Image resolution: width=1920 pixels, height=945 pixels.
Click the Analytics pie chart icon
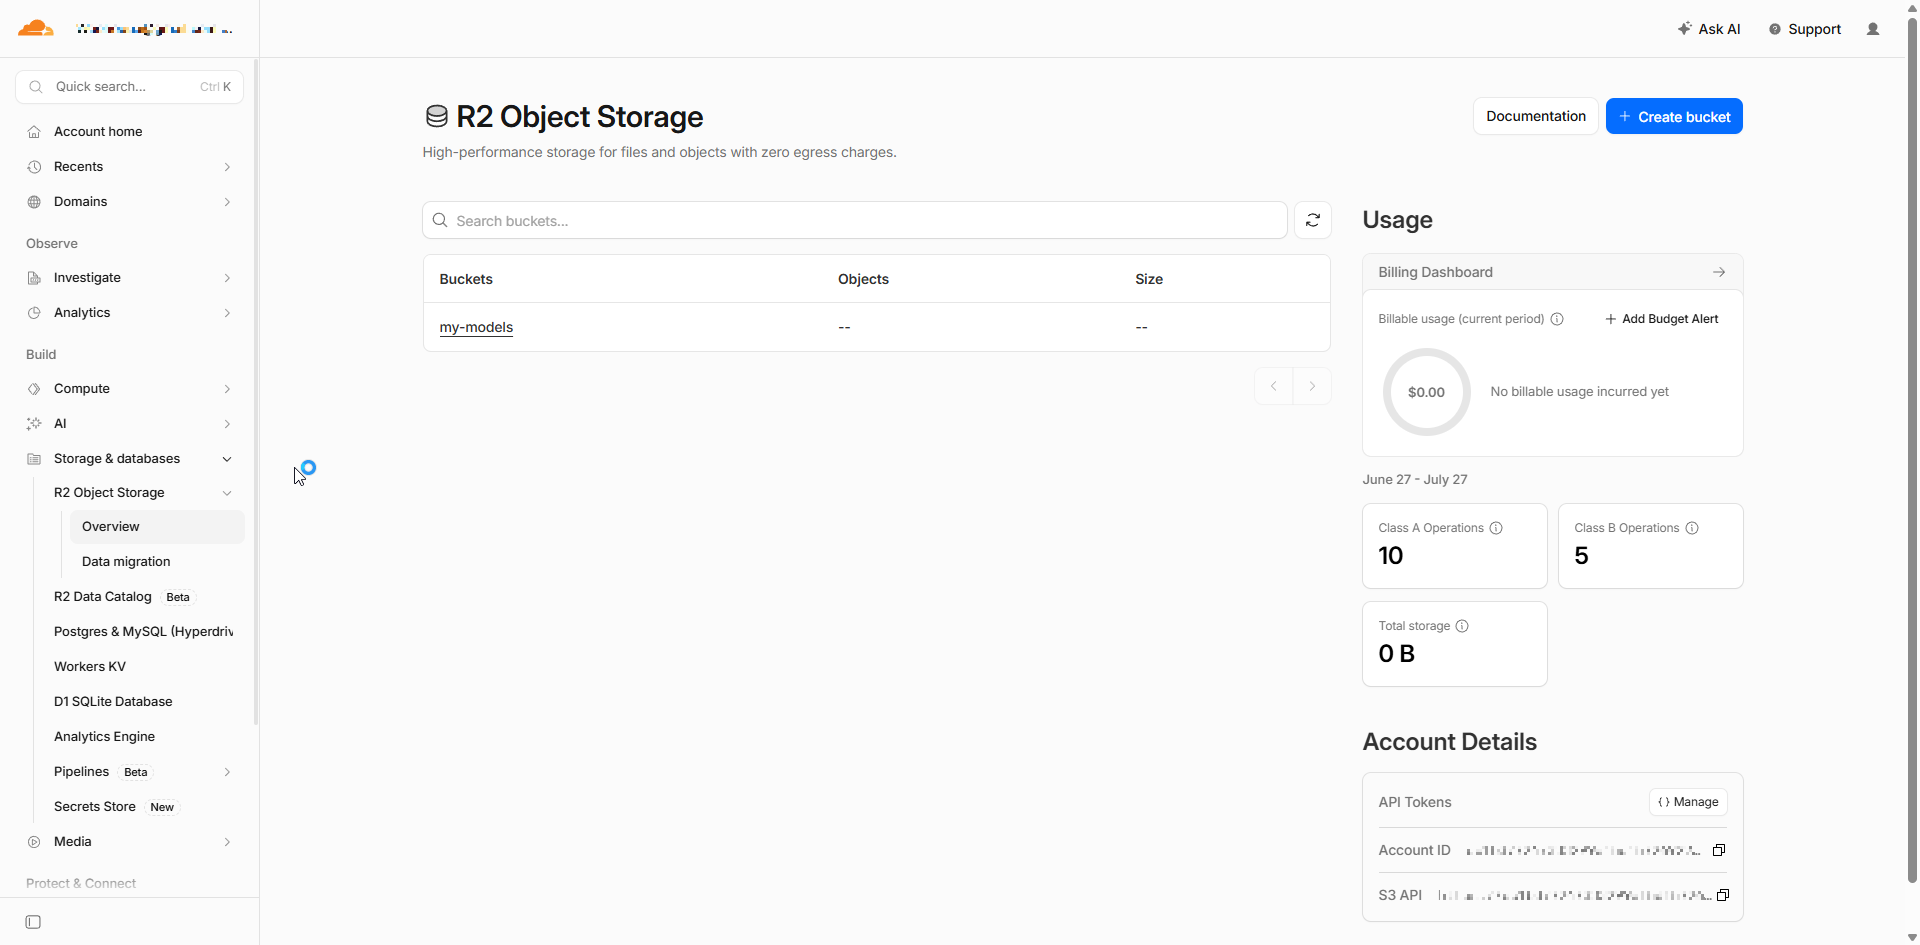34,313
